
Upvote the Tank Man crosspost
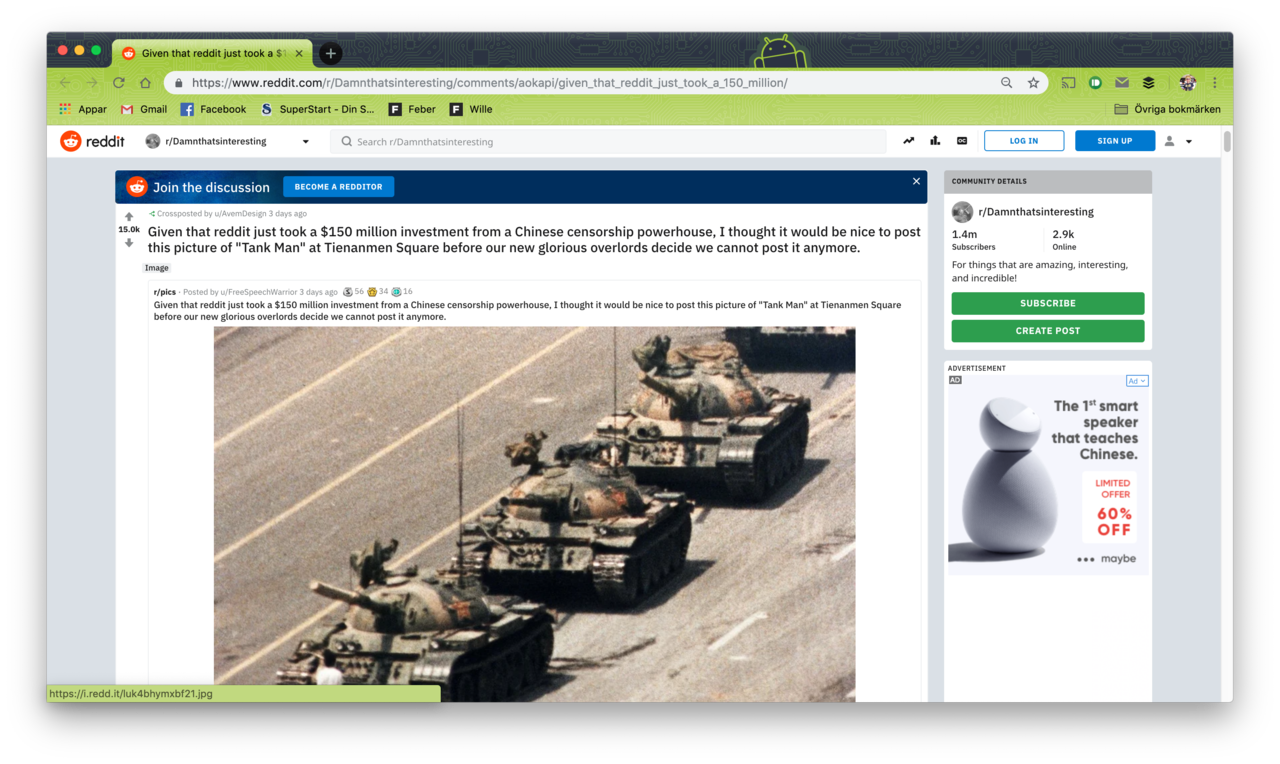click(x=129, y=217)
